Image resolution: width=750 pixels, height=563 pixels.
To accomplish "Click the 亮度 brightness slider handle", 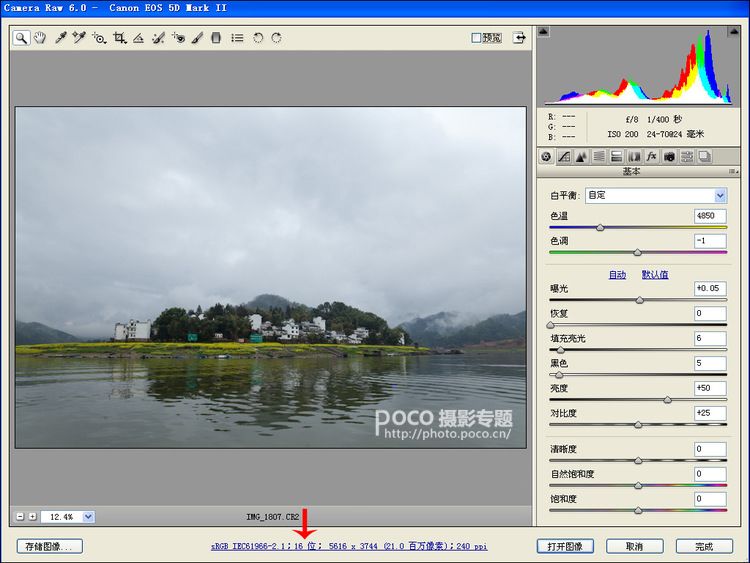I will point(667,400).
